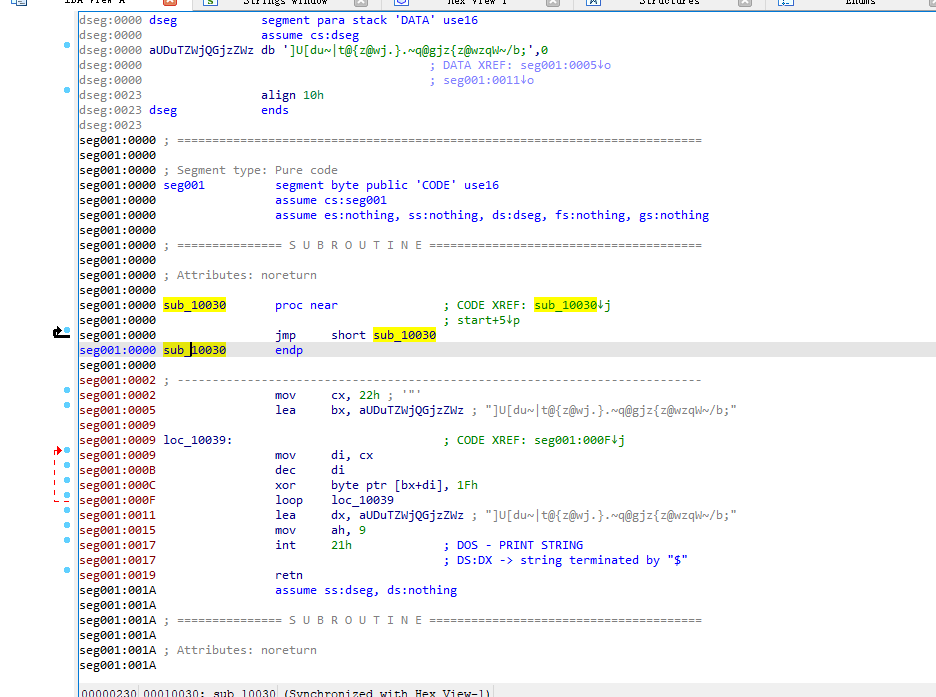The image size is (936, 697).
Task: Select sub_10030 on the proc near line
Action: (x=195, y=305)
